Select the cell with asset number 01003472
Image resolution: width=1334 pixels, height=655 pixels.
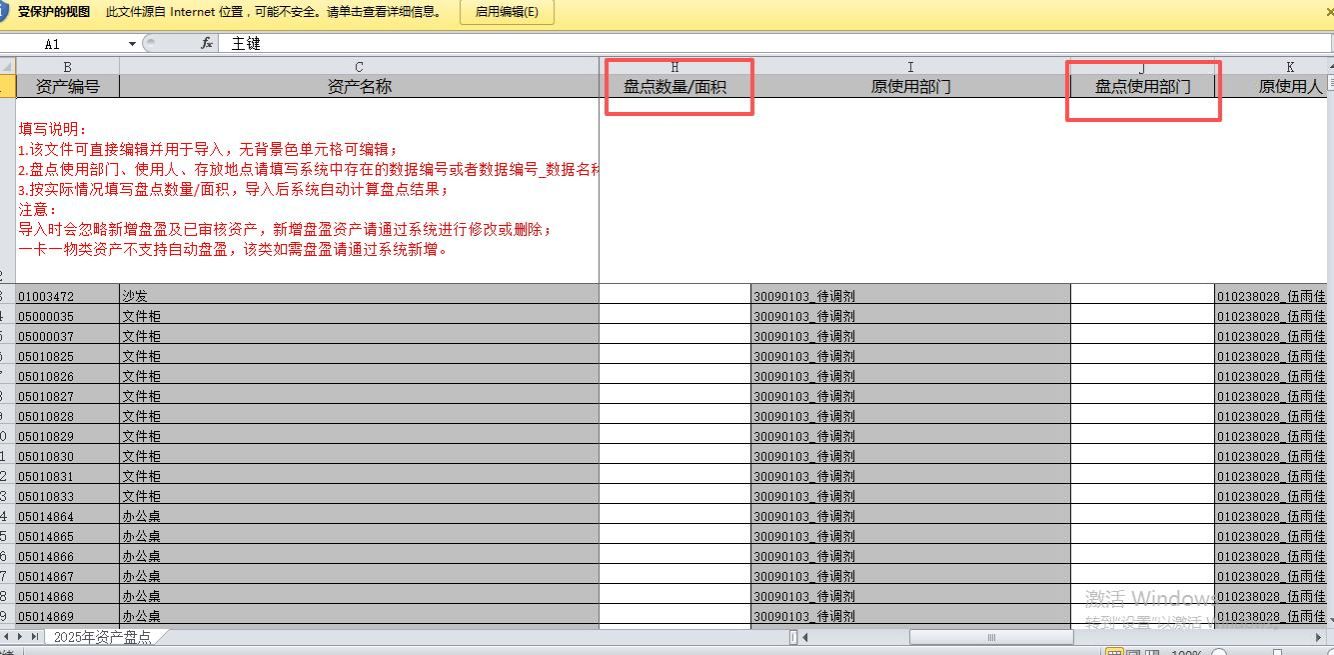click(67, 296)
